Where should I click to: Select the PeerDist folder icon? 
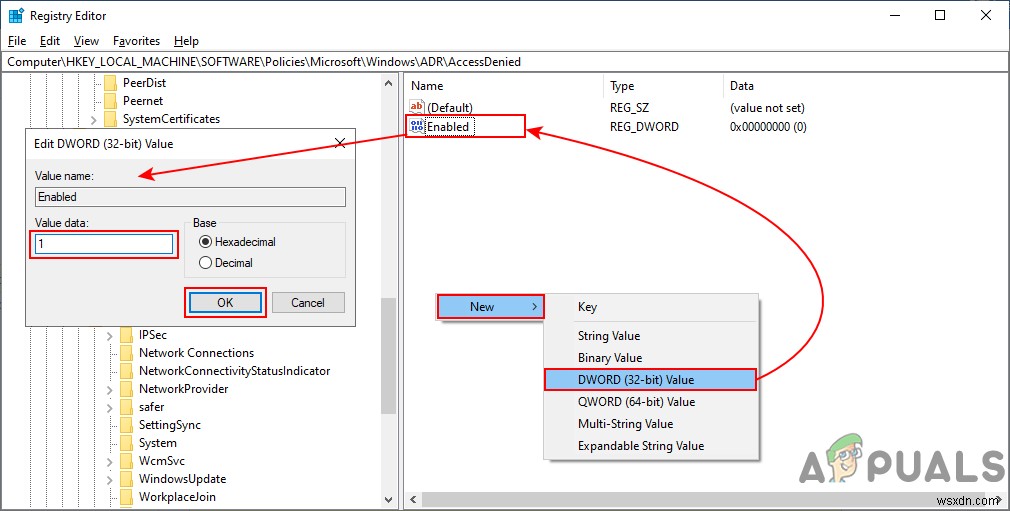pyautogui.click(x=111, y=82)
